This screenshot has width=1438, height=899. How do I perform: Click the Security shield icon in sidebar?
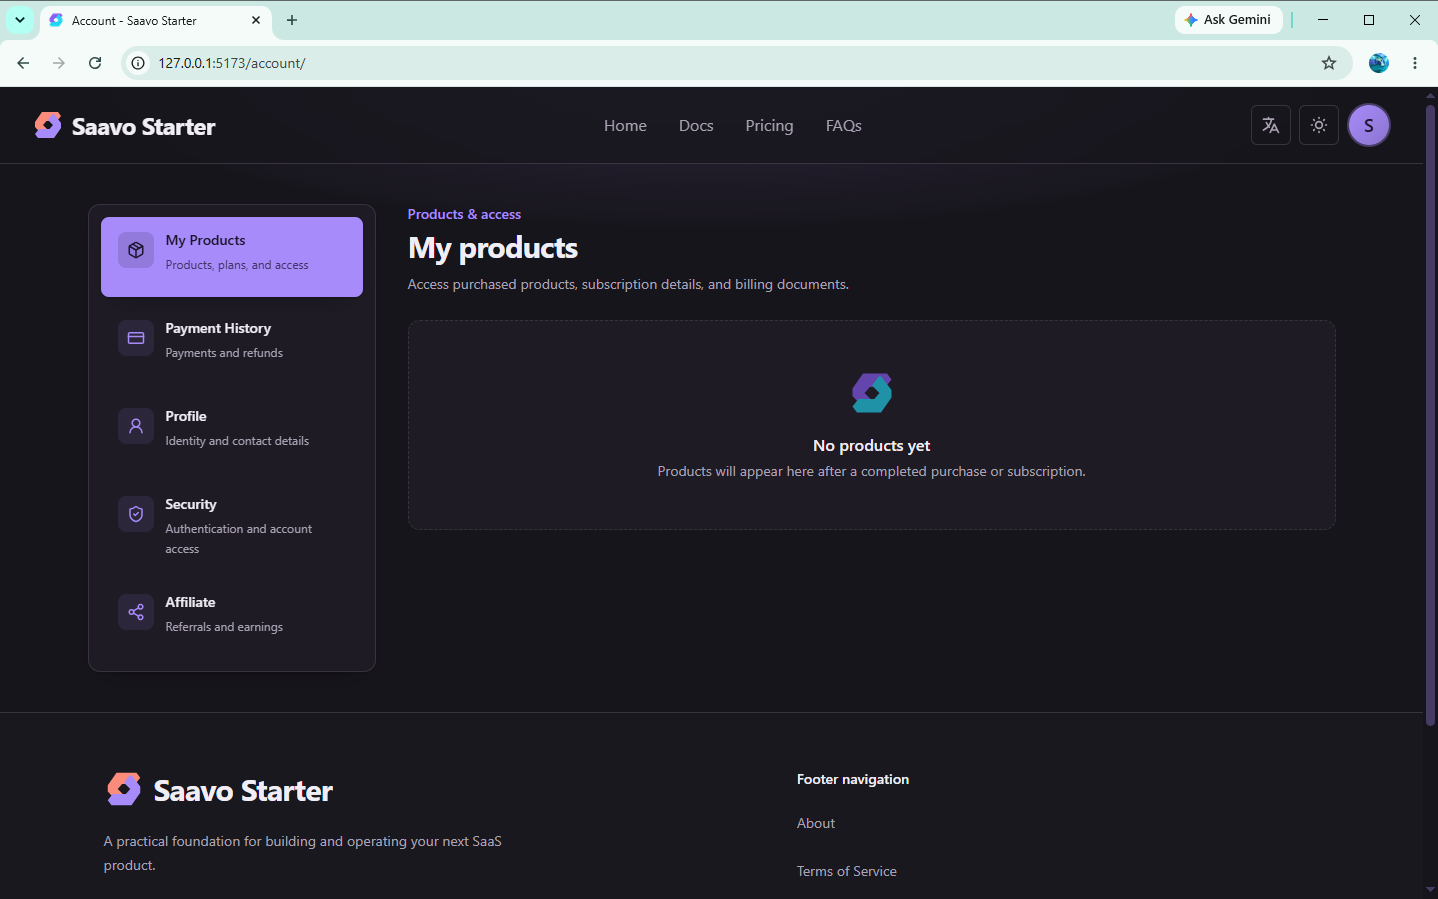(x=136, y=514)
